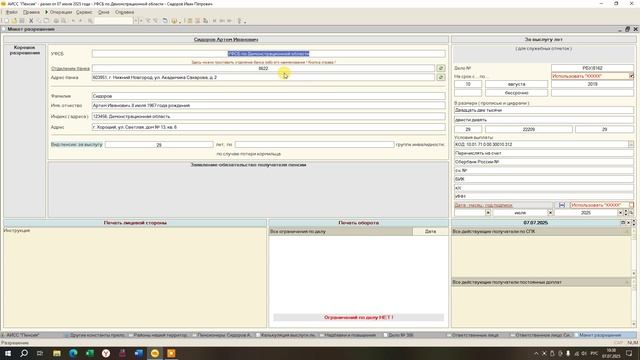640x360 pixels.
Task: Click the Save toolbar icon
Action: (22, 21)
